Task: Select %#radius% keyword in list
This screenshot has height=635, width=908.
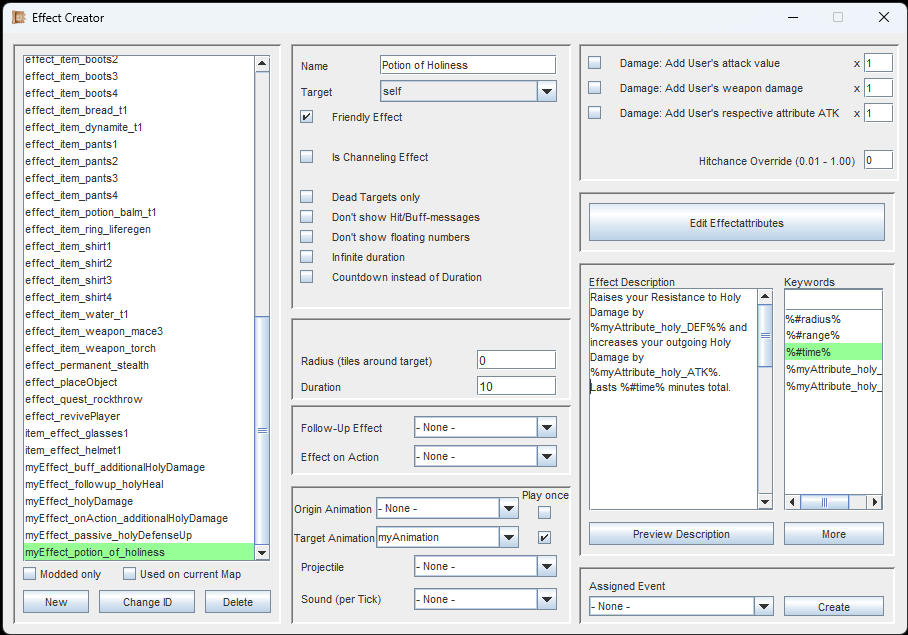Action: pyautogui.click(x=813, y=319)
